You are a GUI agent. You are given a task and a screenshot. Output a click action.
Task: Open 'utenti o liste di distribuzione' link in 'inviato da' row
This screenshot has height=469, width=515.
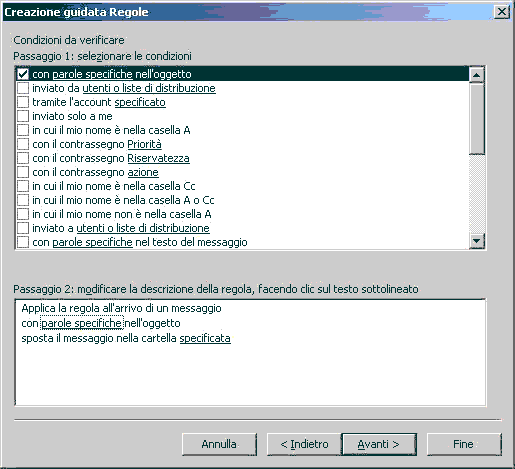pos(149,88)
